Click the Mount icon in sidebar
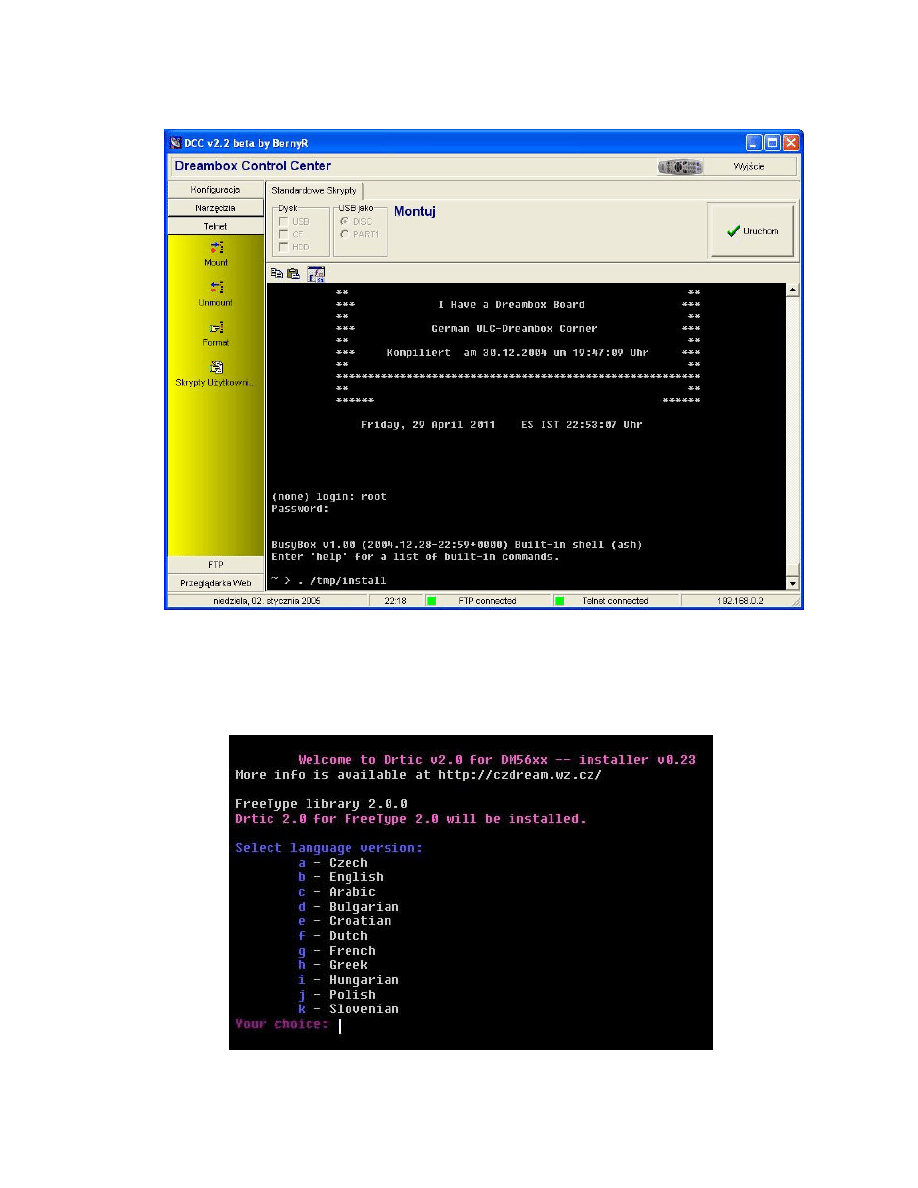918x1188 pixels. click(x=216, y=247)
